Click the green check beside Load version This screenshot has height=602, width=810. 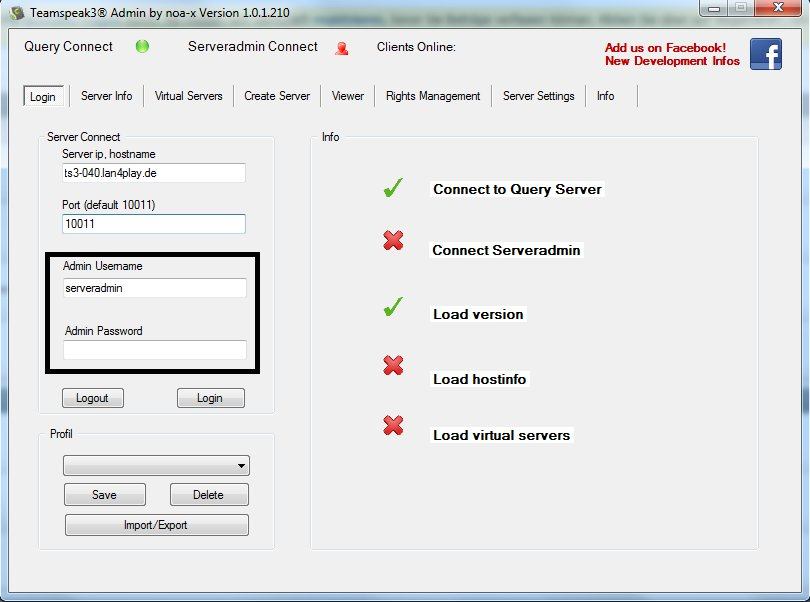click(393, 307)
